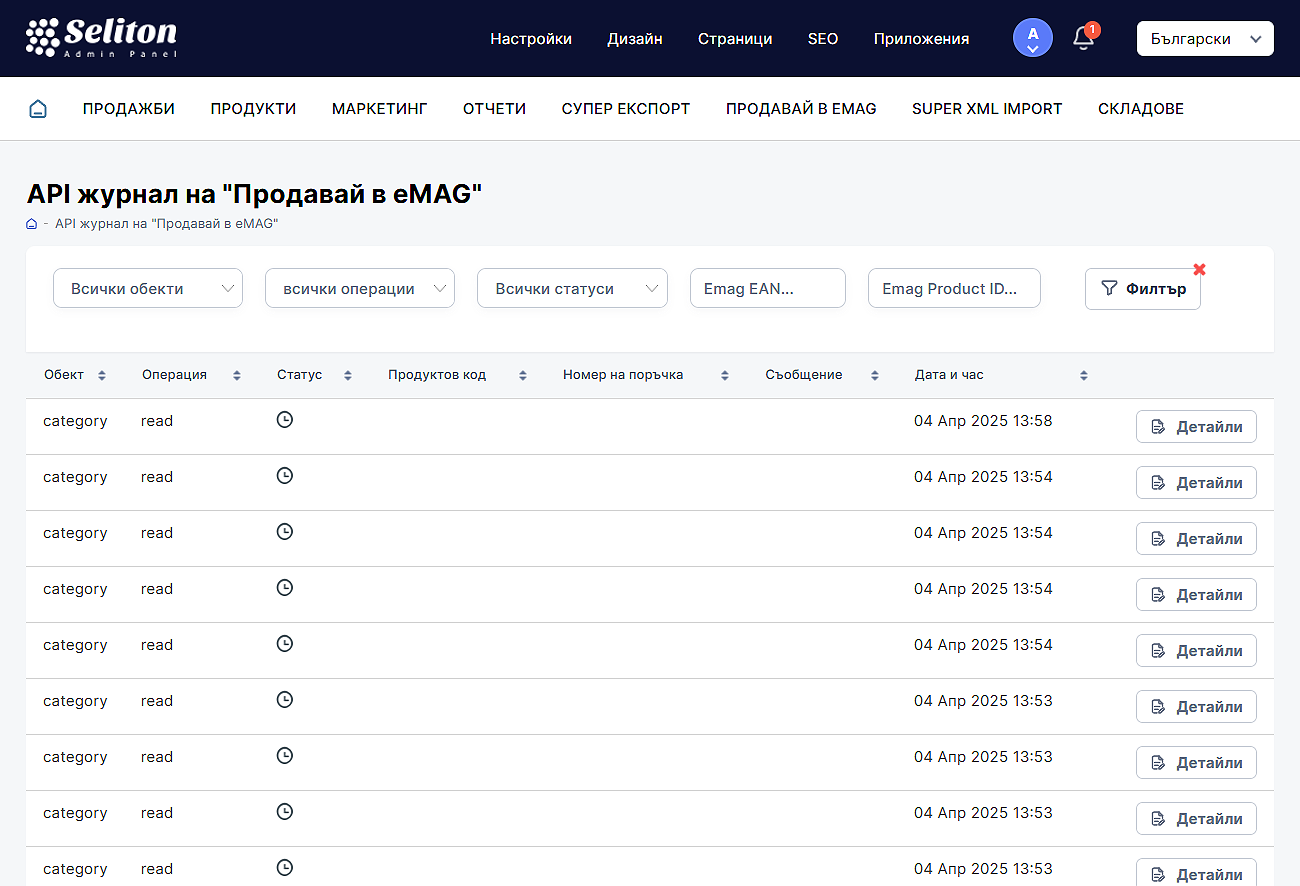Open the Настройки menu
1300x886 pixels.
[530, 38]
